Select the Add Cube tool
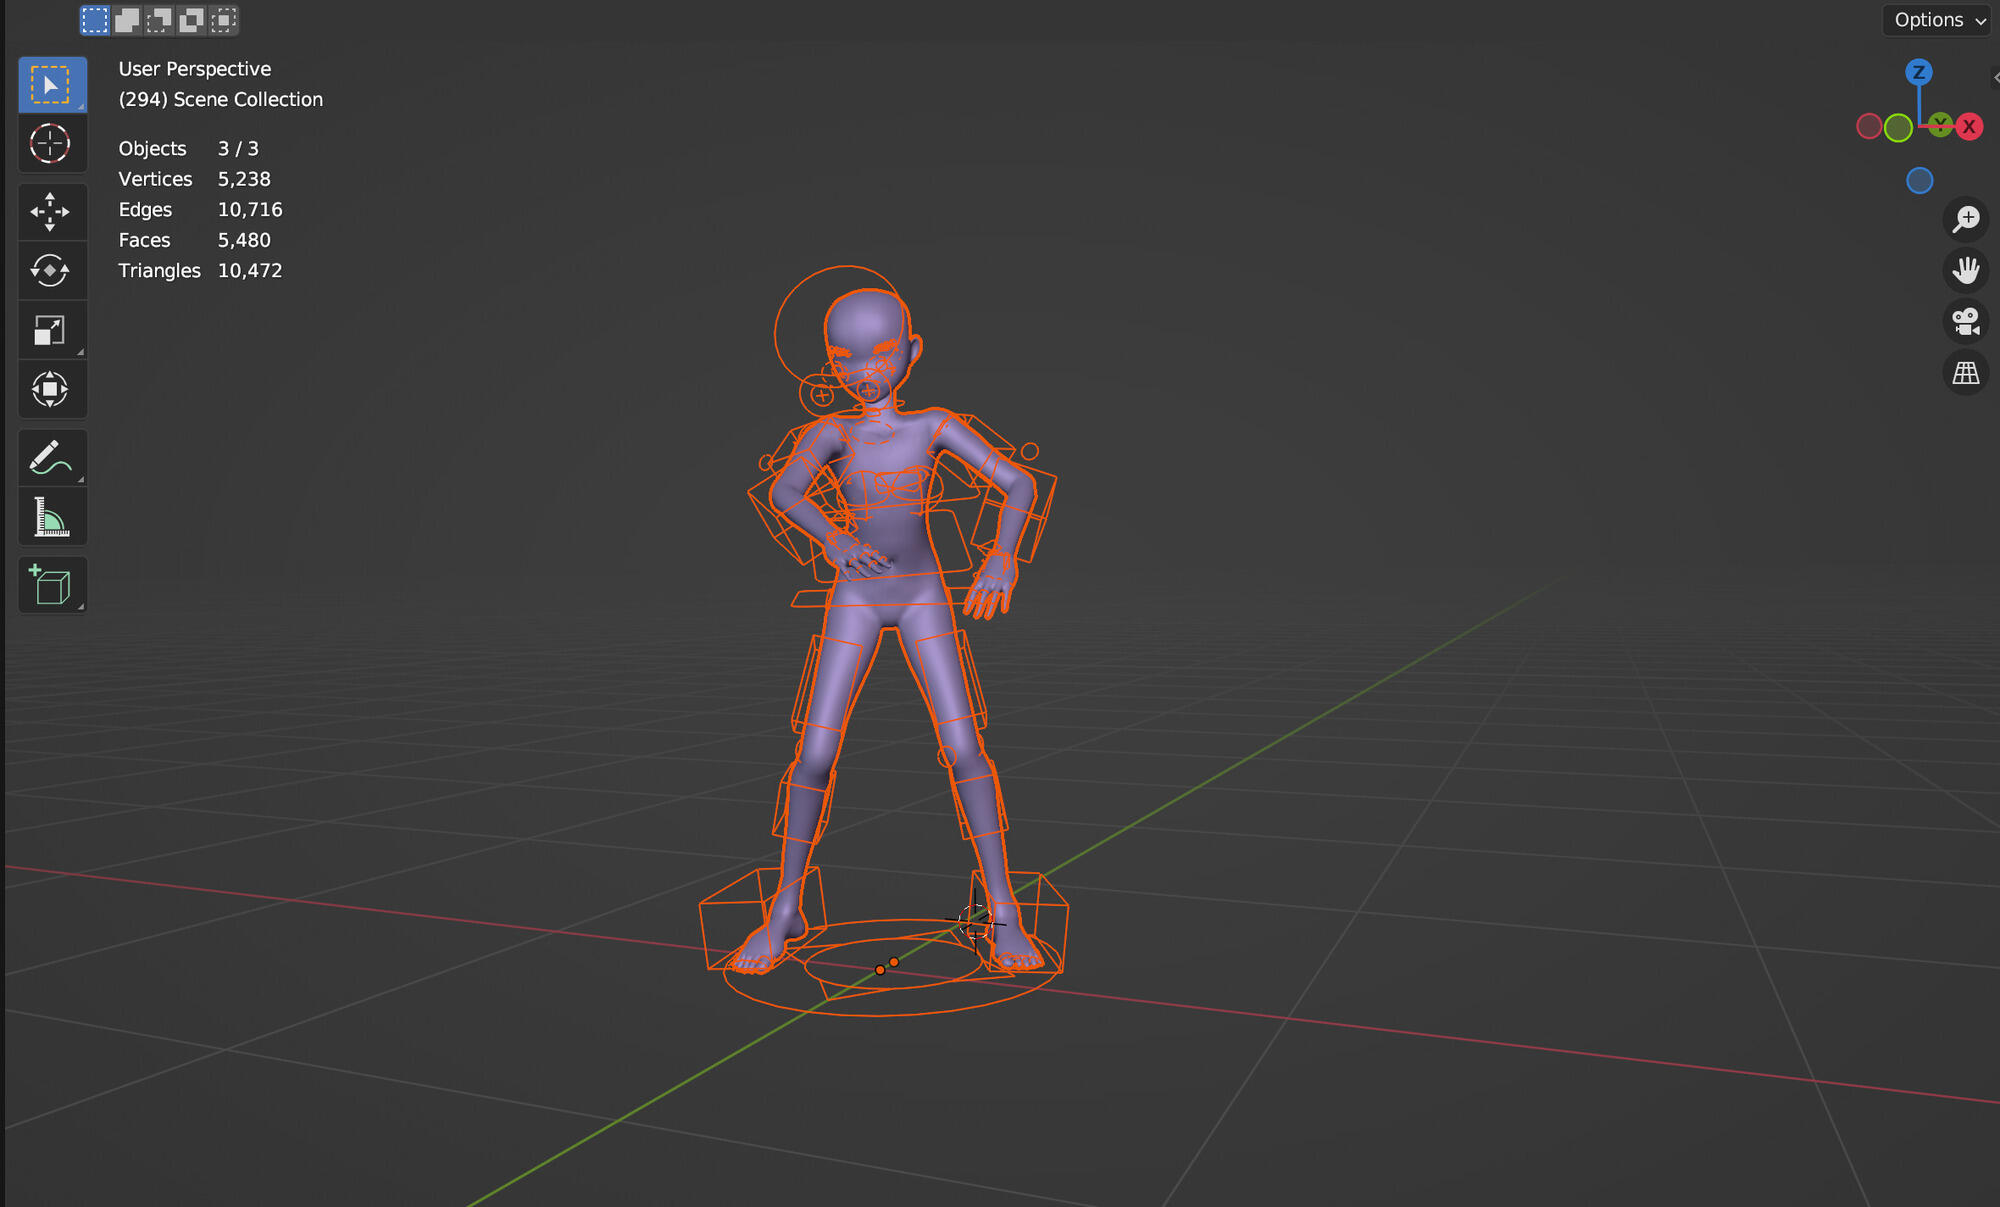 pos(52,585)
